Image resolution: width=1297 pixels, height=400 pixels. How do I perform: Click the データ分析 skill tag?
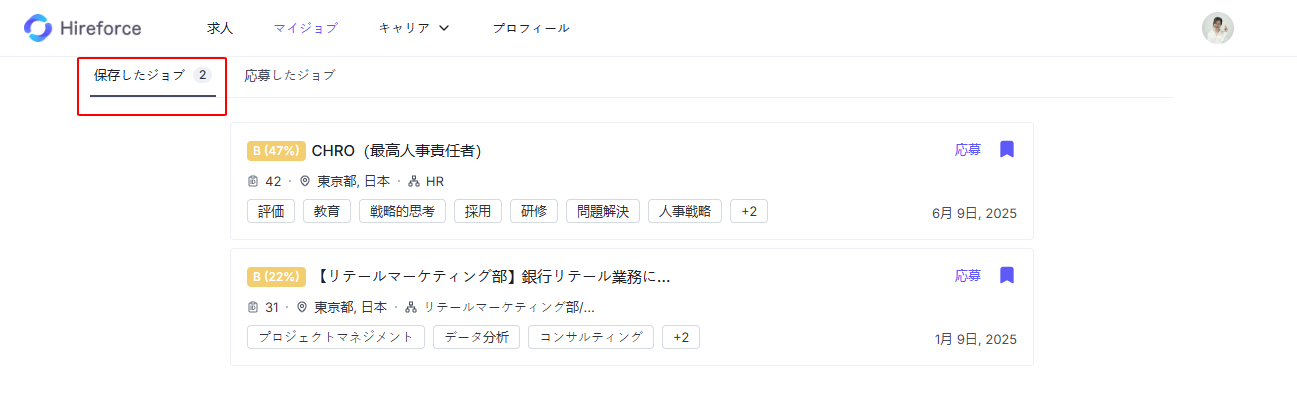click(x=476, y=337)
